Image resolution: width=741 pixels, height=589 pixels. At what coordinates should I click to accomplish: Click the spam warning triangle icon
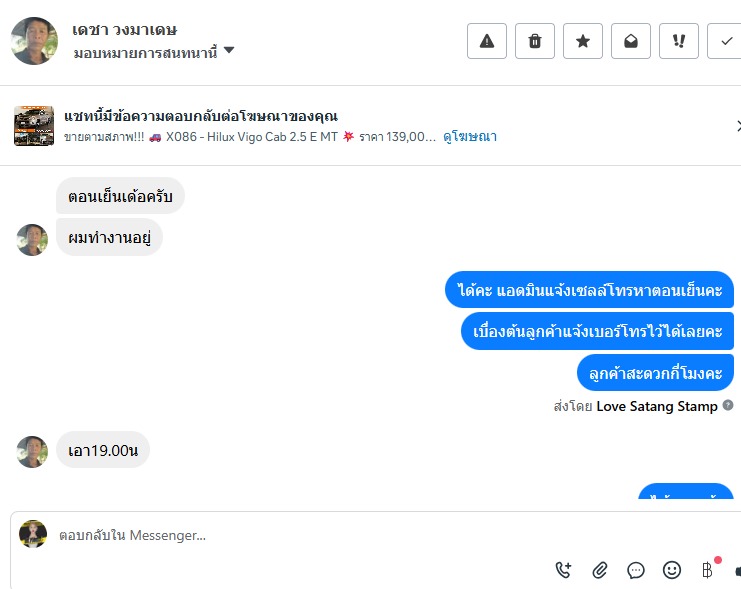point(487,41)
